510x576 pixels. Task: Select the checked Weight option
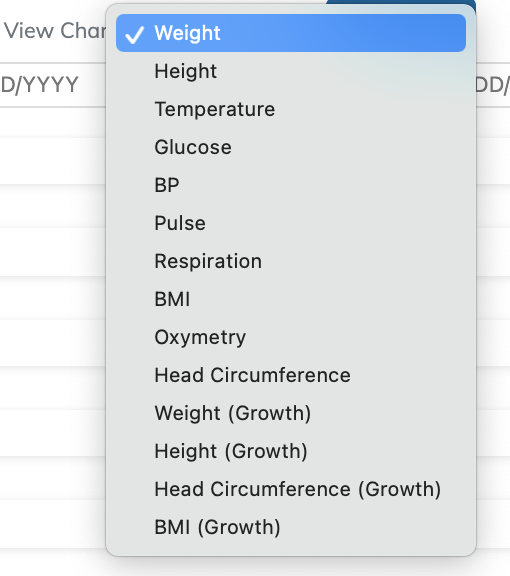point(291,33)
